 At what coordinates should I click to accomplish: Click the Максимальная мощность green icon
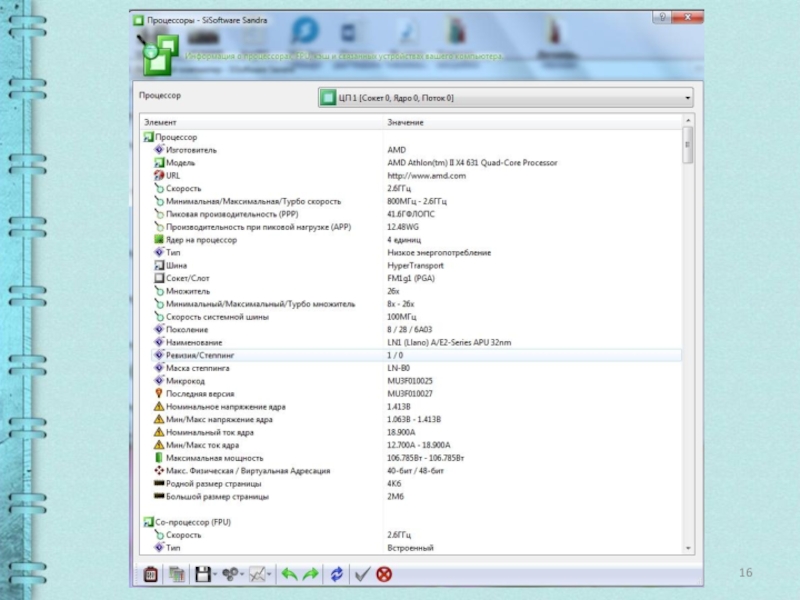(x=159, y=458)
